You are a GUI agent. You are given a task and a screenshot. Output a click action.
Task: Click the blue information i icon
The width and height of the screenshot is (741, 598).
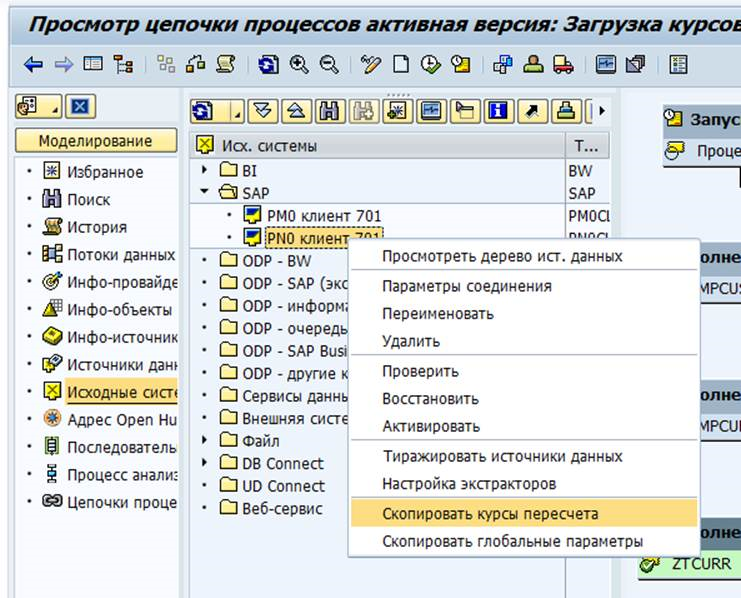tap(499, 112)
